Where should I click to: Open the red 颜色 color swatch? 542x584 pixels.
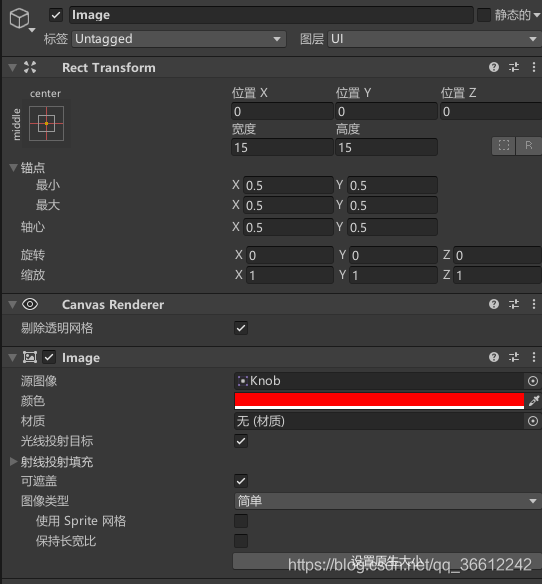click(379, 401)
